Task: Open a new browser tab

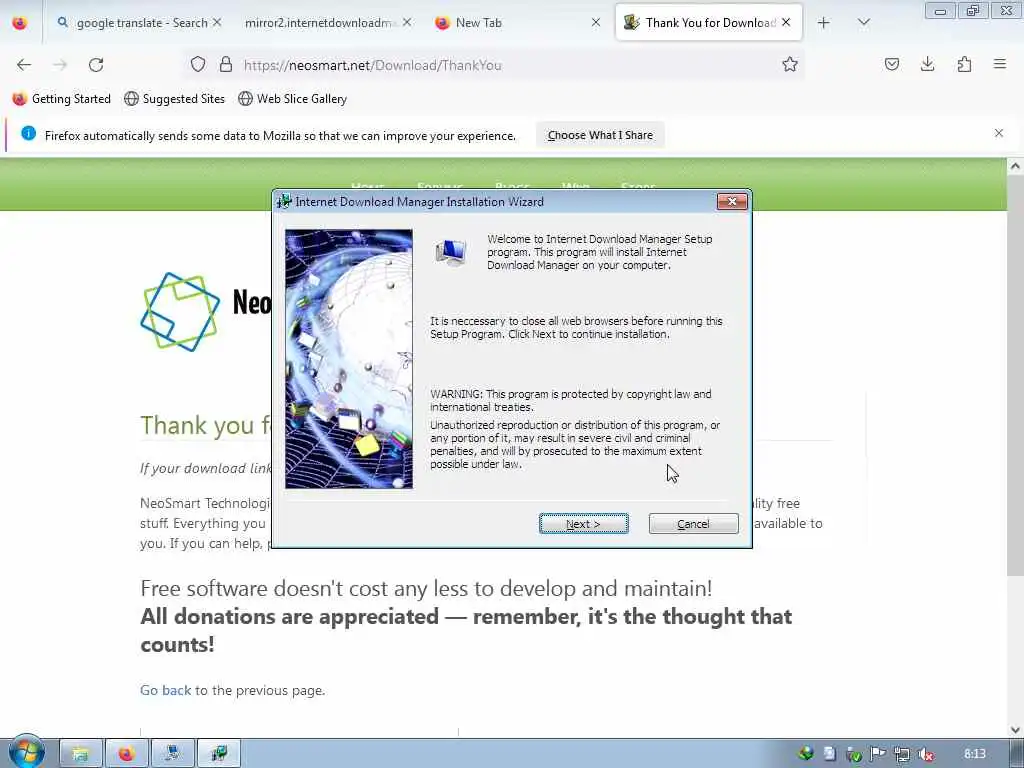Action: 824,23
